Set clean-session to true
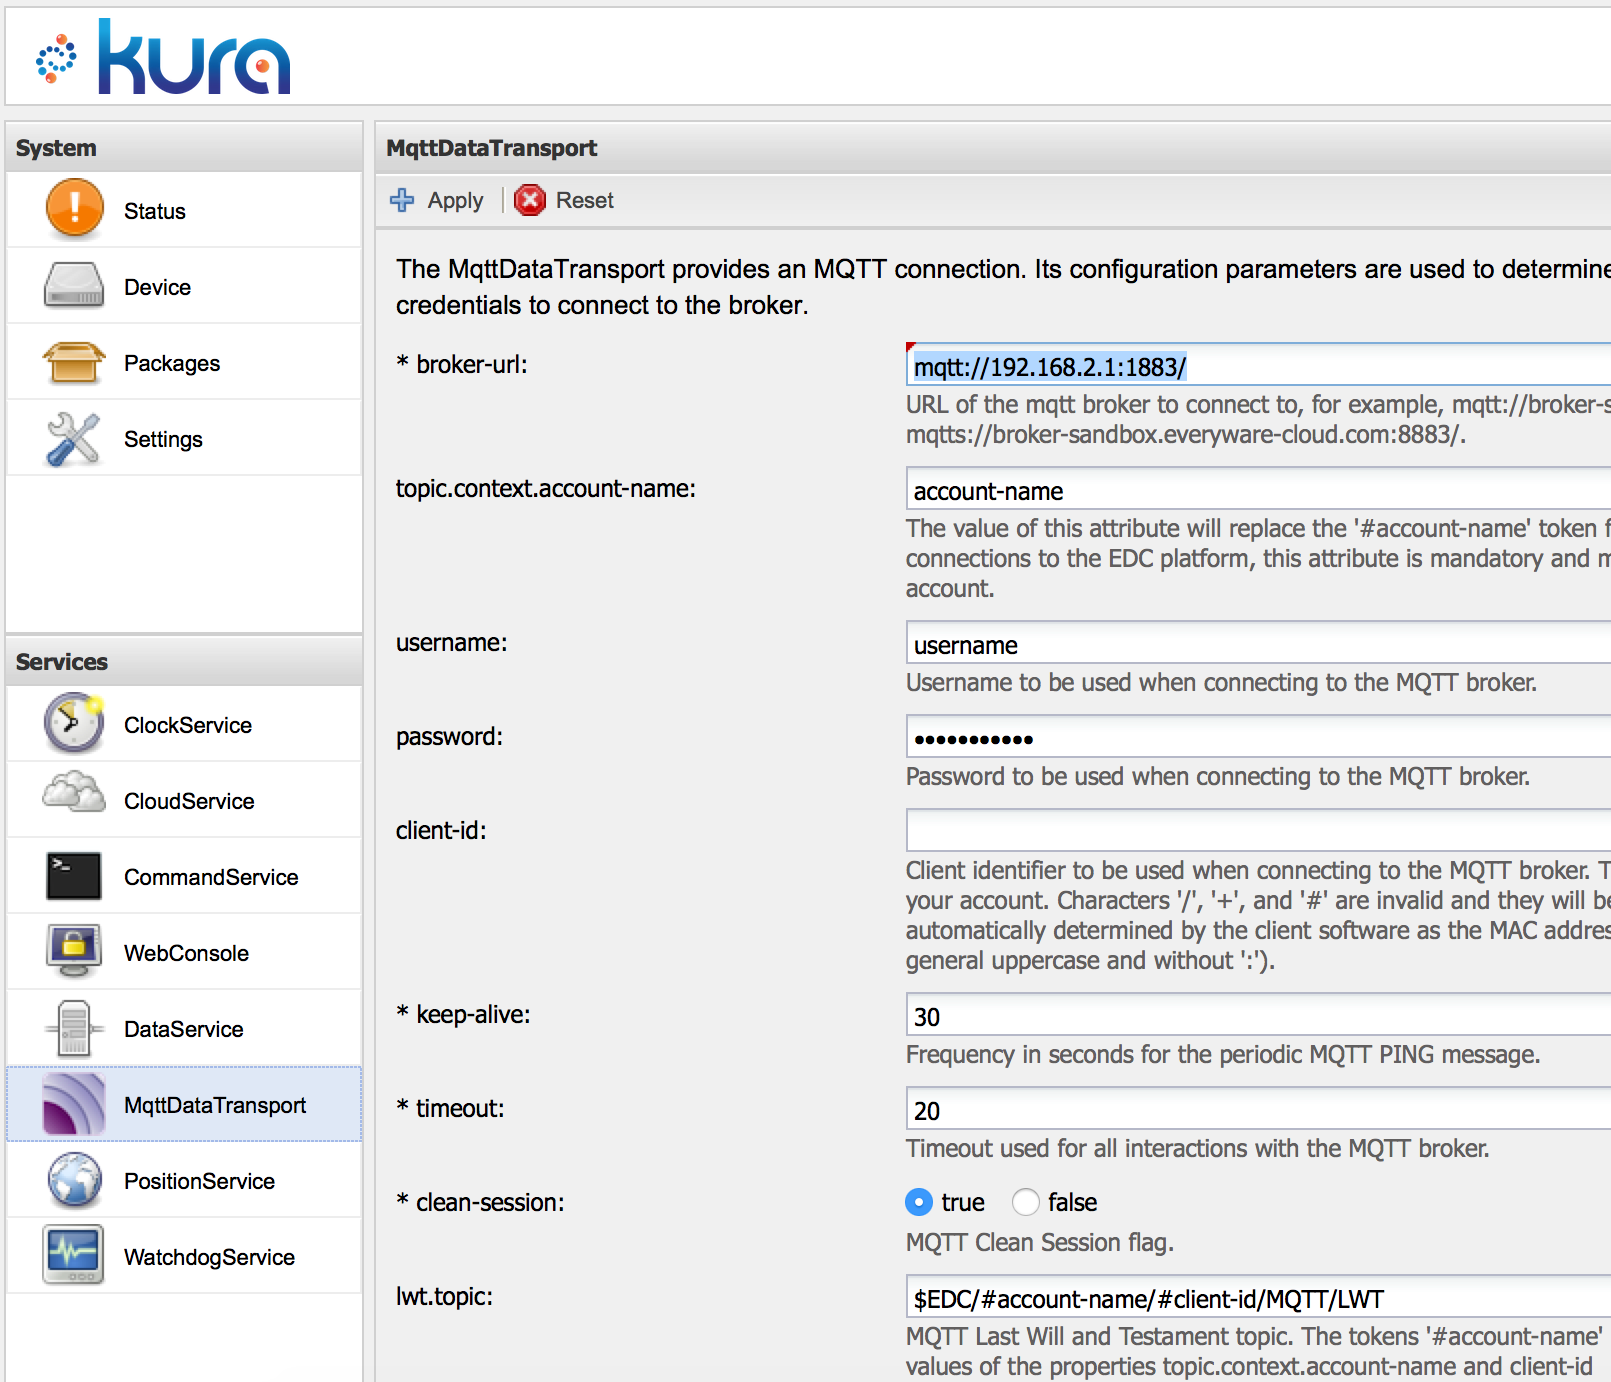This screenshot has height=1382, width=1611. coord(917,1202)
